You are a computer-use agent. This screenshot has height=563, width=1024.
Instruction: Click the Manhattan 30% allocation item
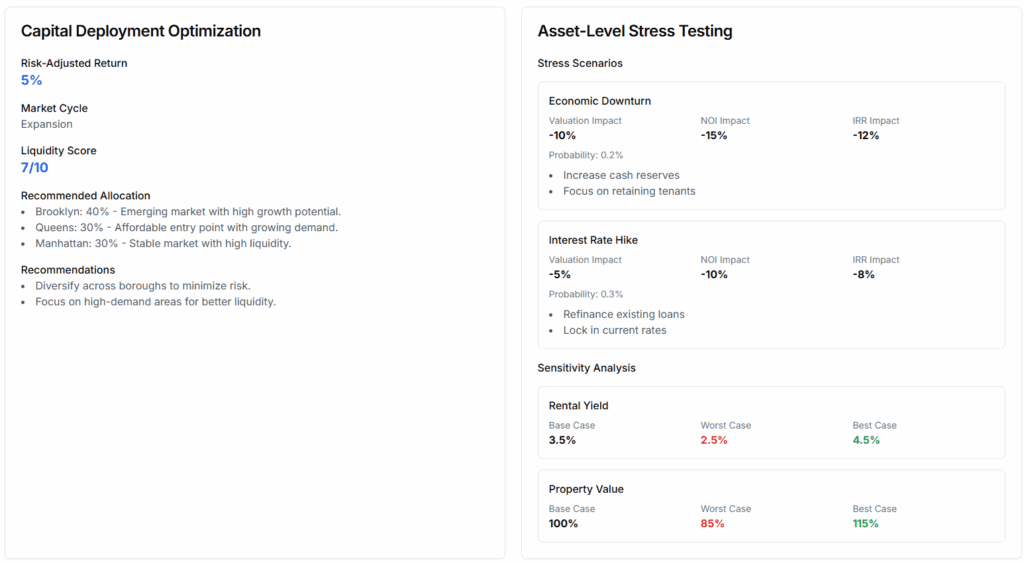pos(163,243)
